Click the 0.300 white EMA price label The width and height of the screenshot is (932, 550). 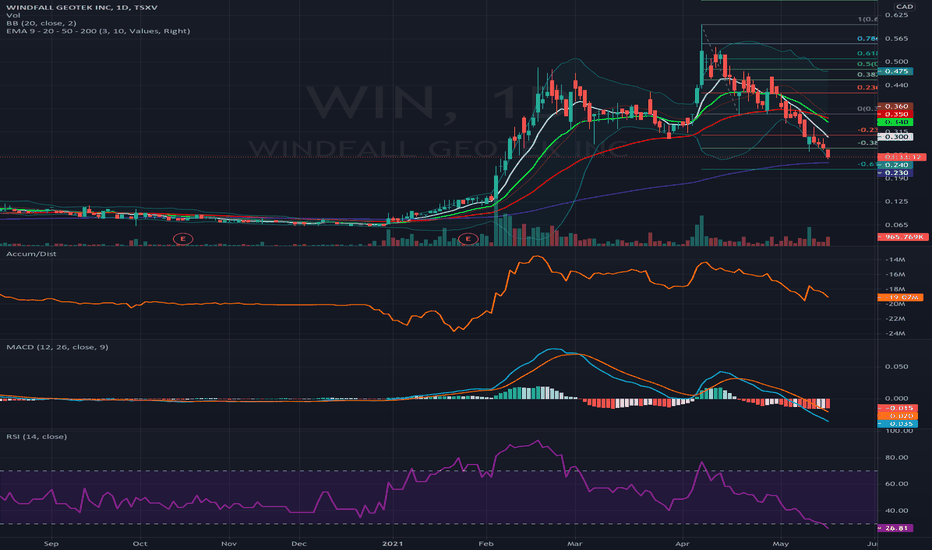click(x=895, y=137)
